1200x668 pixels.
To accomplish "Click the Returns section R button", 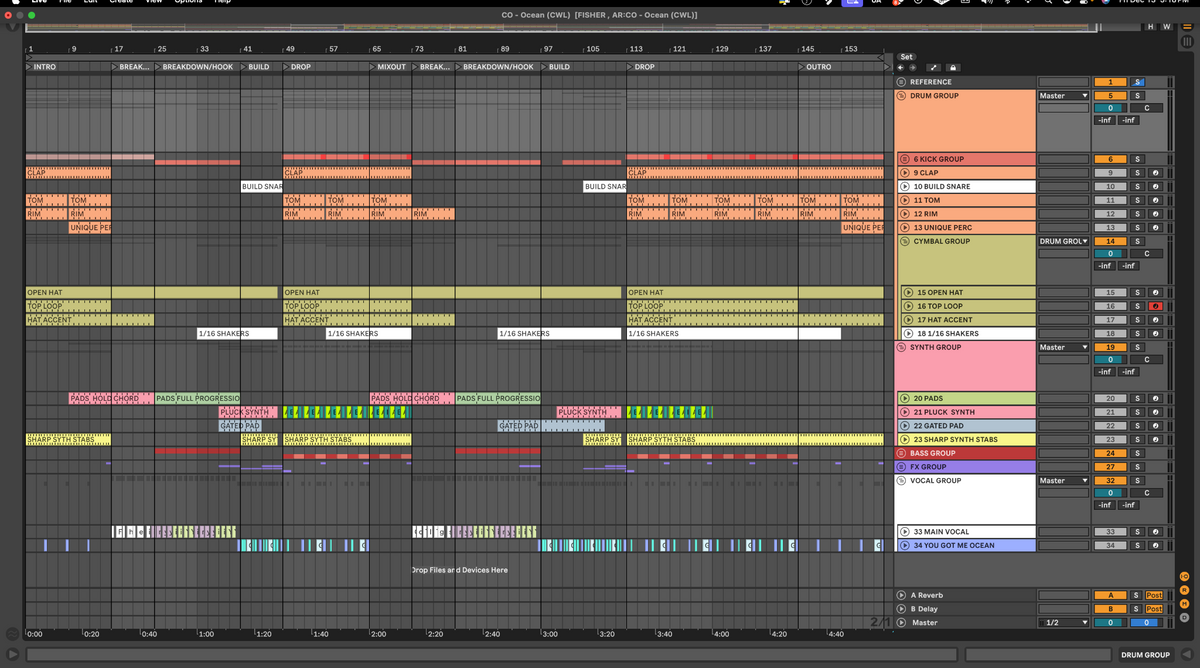I will [1185, 590].
